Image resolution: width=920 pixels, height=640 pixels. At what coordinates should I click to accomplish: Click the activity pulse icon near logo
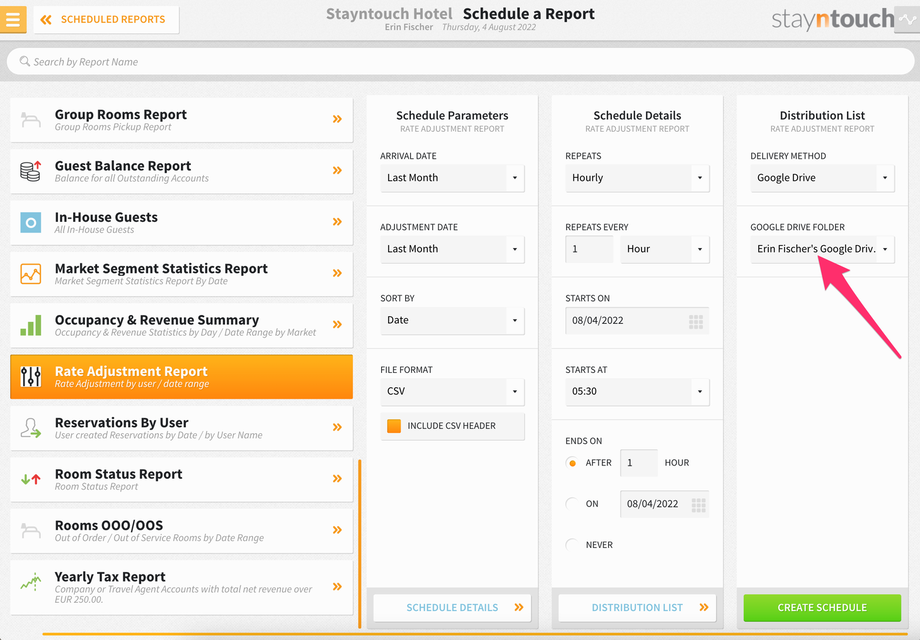(907, 19)
